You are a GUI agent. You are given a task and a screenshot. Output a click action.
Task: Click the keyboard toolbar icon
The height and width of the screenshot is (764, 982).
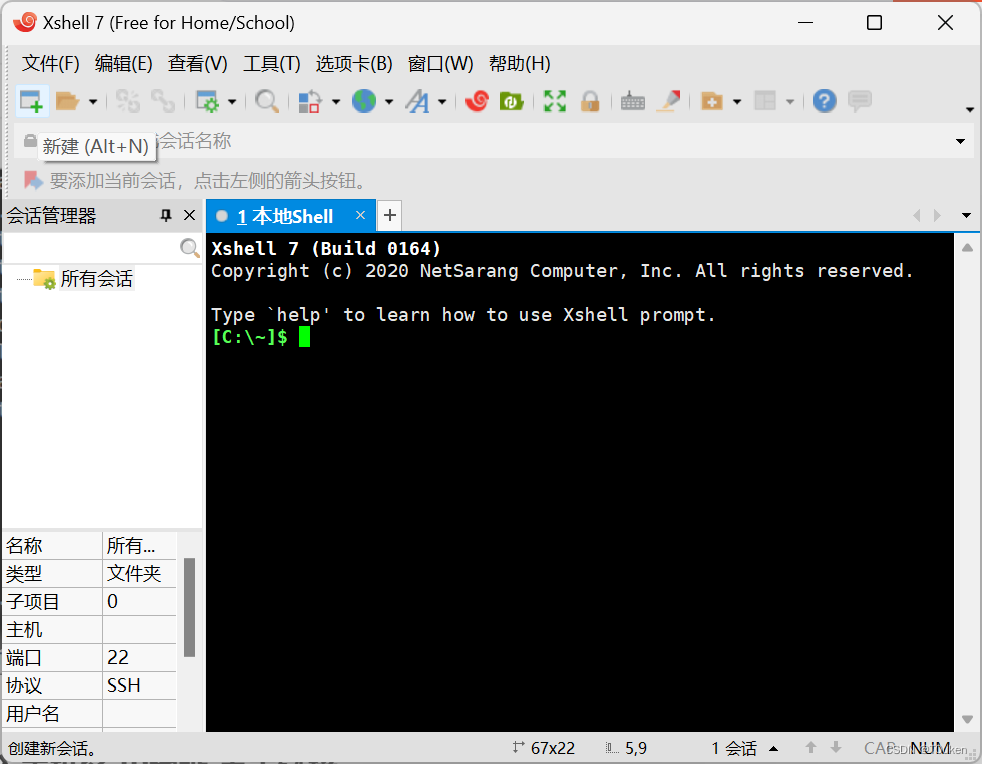tap(633, 101)
